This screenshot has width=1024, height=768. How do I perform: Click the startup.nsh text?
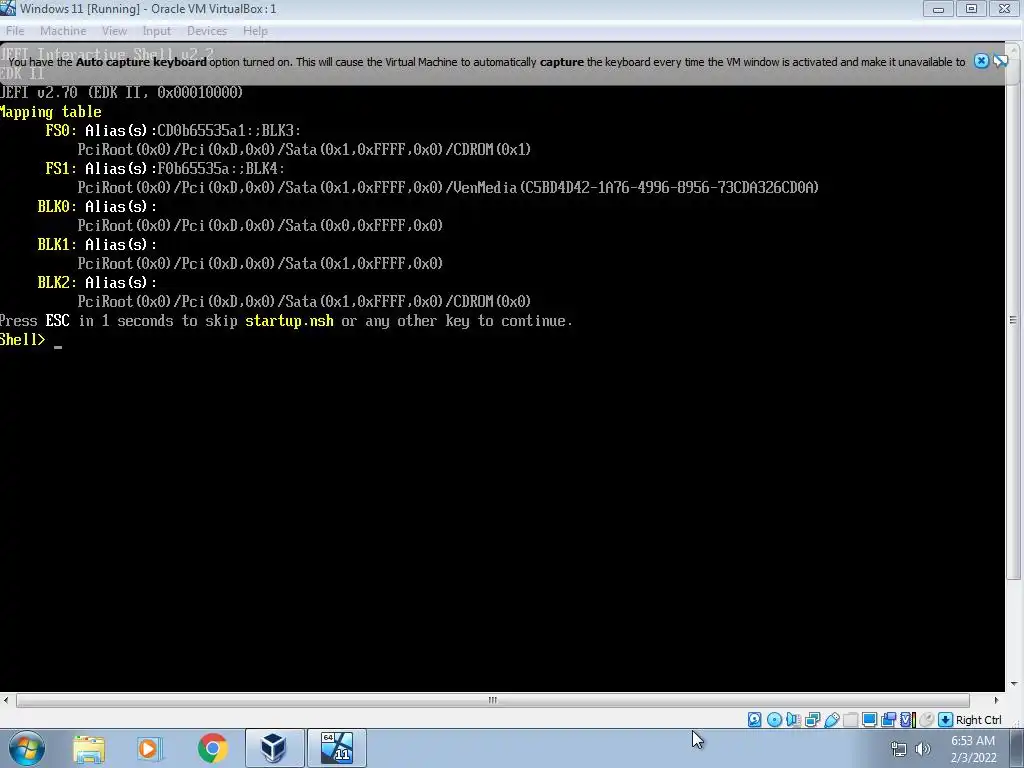[x=289, y=321]
